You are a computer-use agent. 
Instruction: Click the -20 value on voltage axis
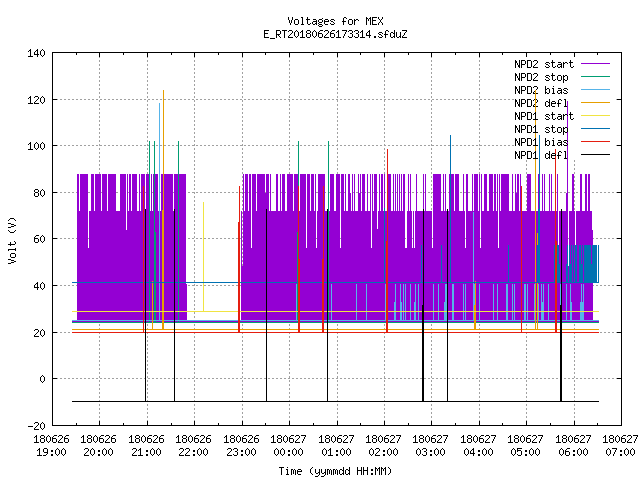36,426
